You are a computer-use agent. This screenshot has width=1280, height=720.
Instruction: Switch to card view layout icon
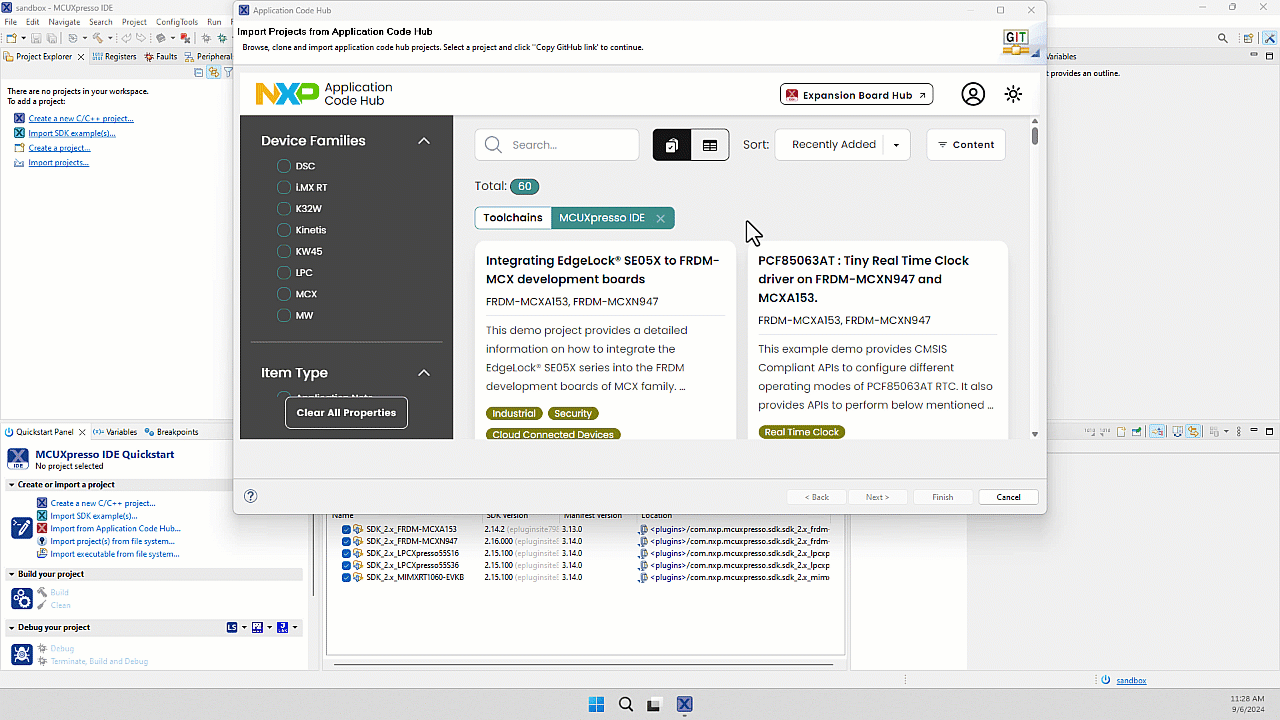[x=672, y=145]
